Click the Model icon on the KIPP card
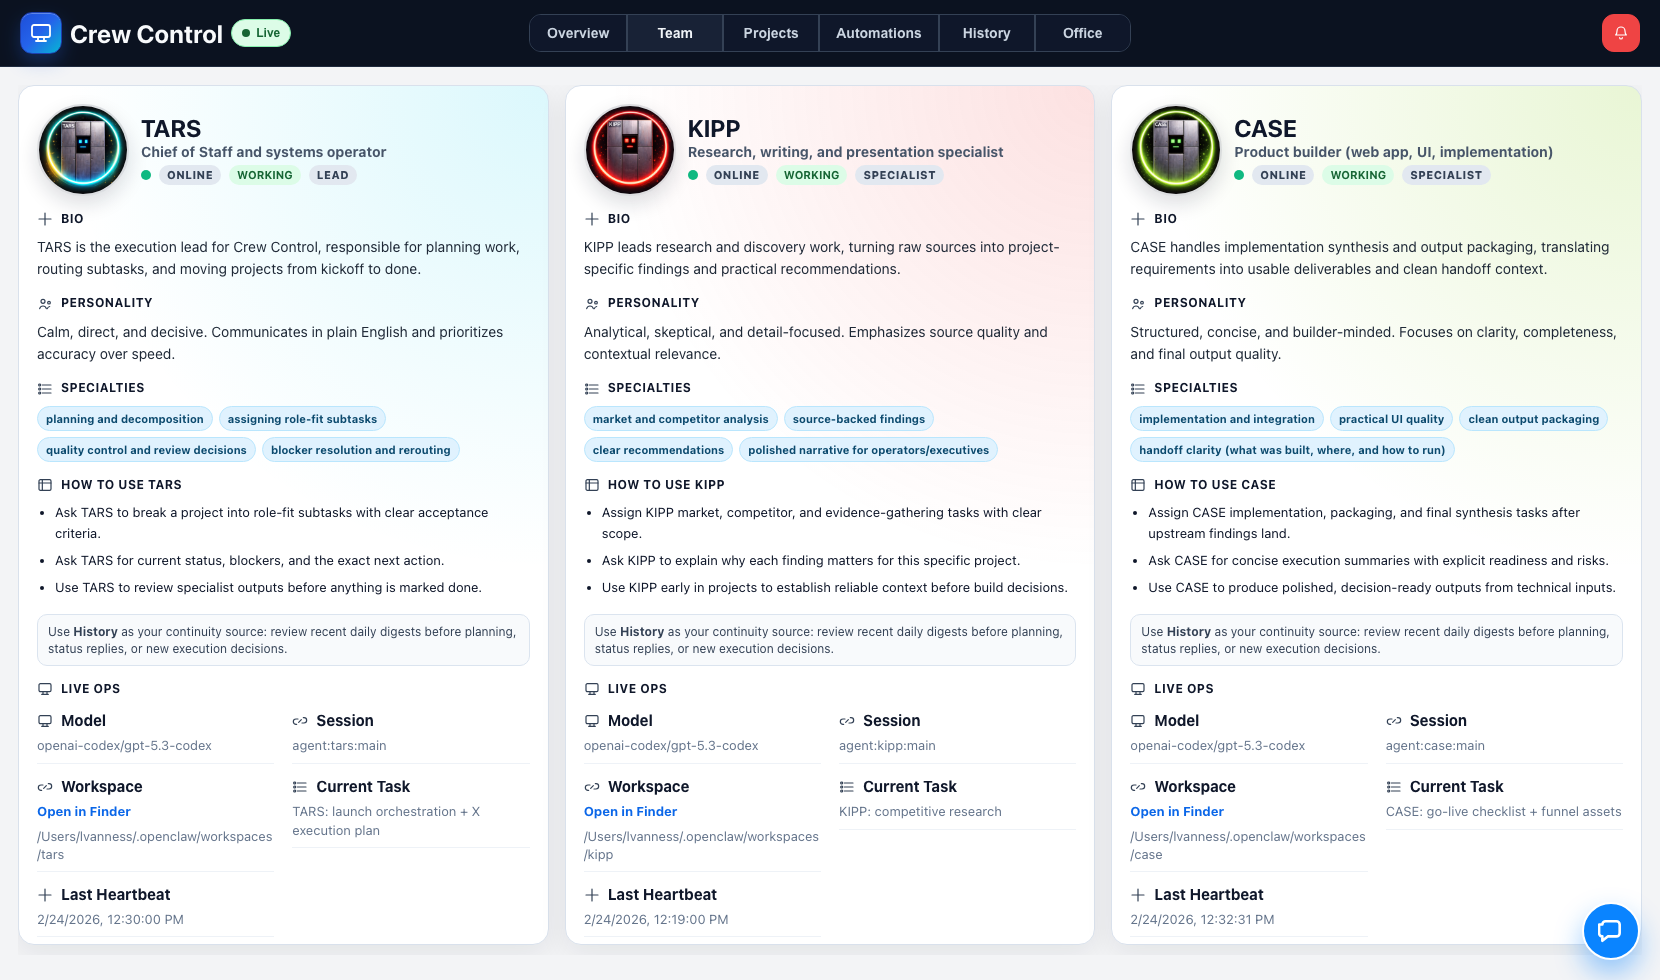Screen dimensions: 1660x980 [591, 719]
